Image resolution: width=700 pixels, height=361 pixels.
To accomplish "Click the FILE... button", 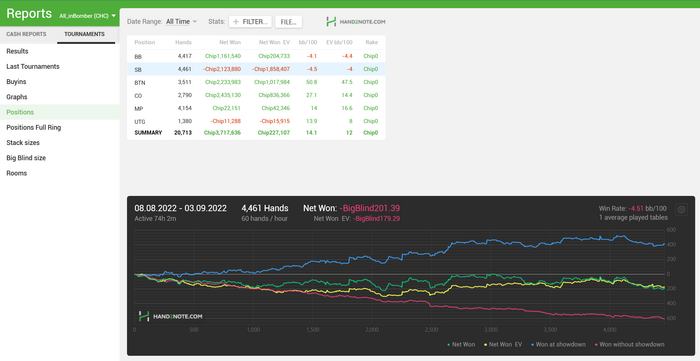I will [x=289, y=21].
